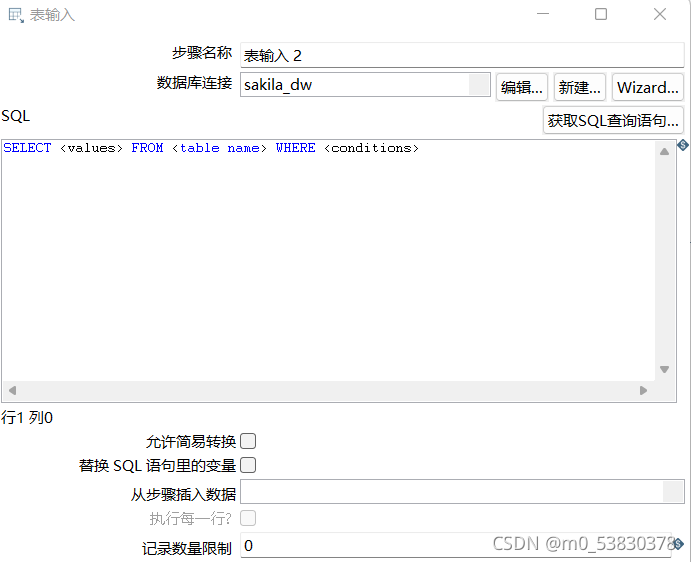This screenshot has width=691, height=562.
Task: Click the FROM keyword in the SQL
Action: pyautogui.click(x=147, y=148)
